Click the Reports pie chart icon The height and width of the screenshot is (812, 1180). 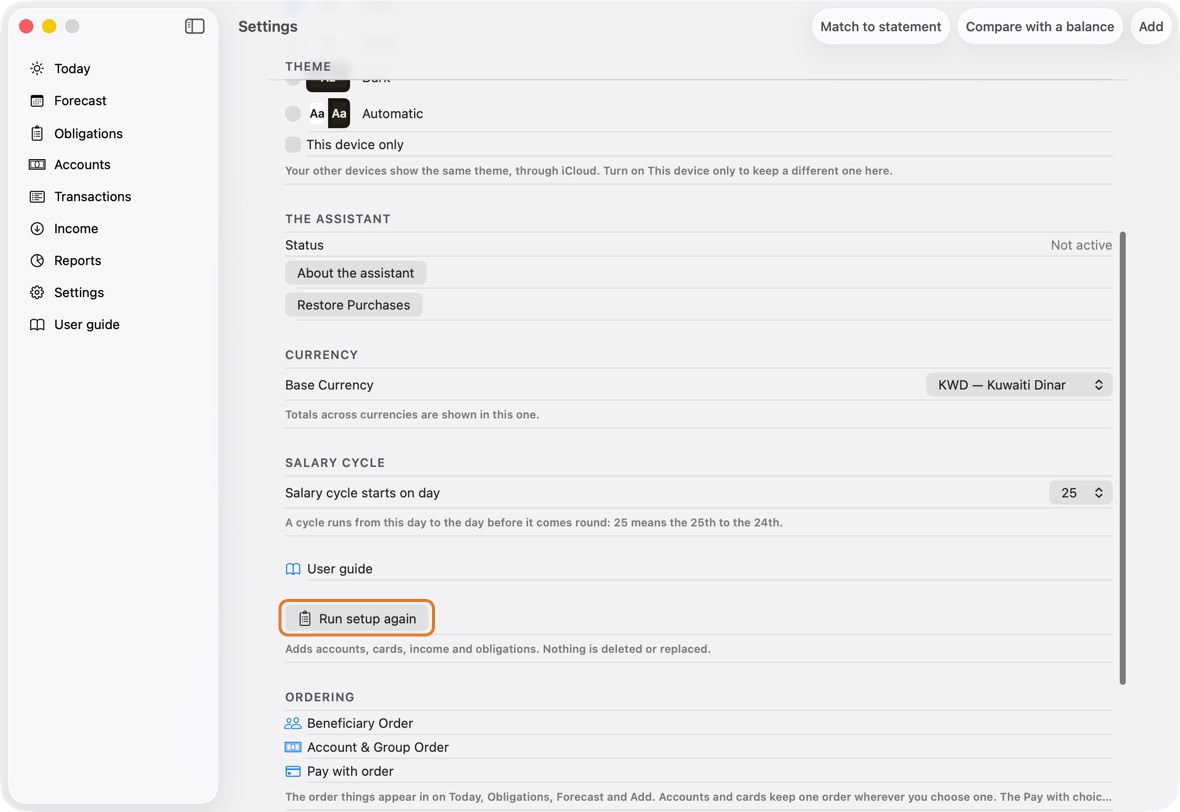(37, 260)
